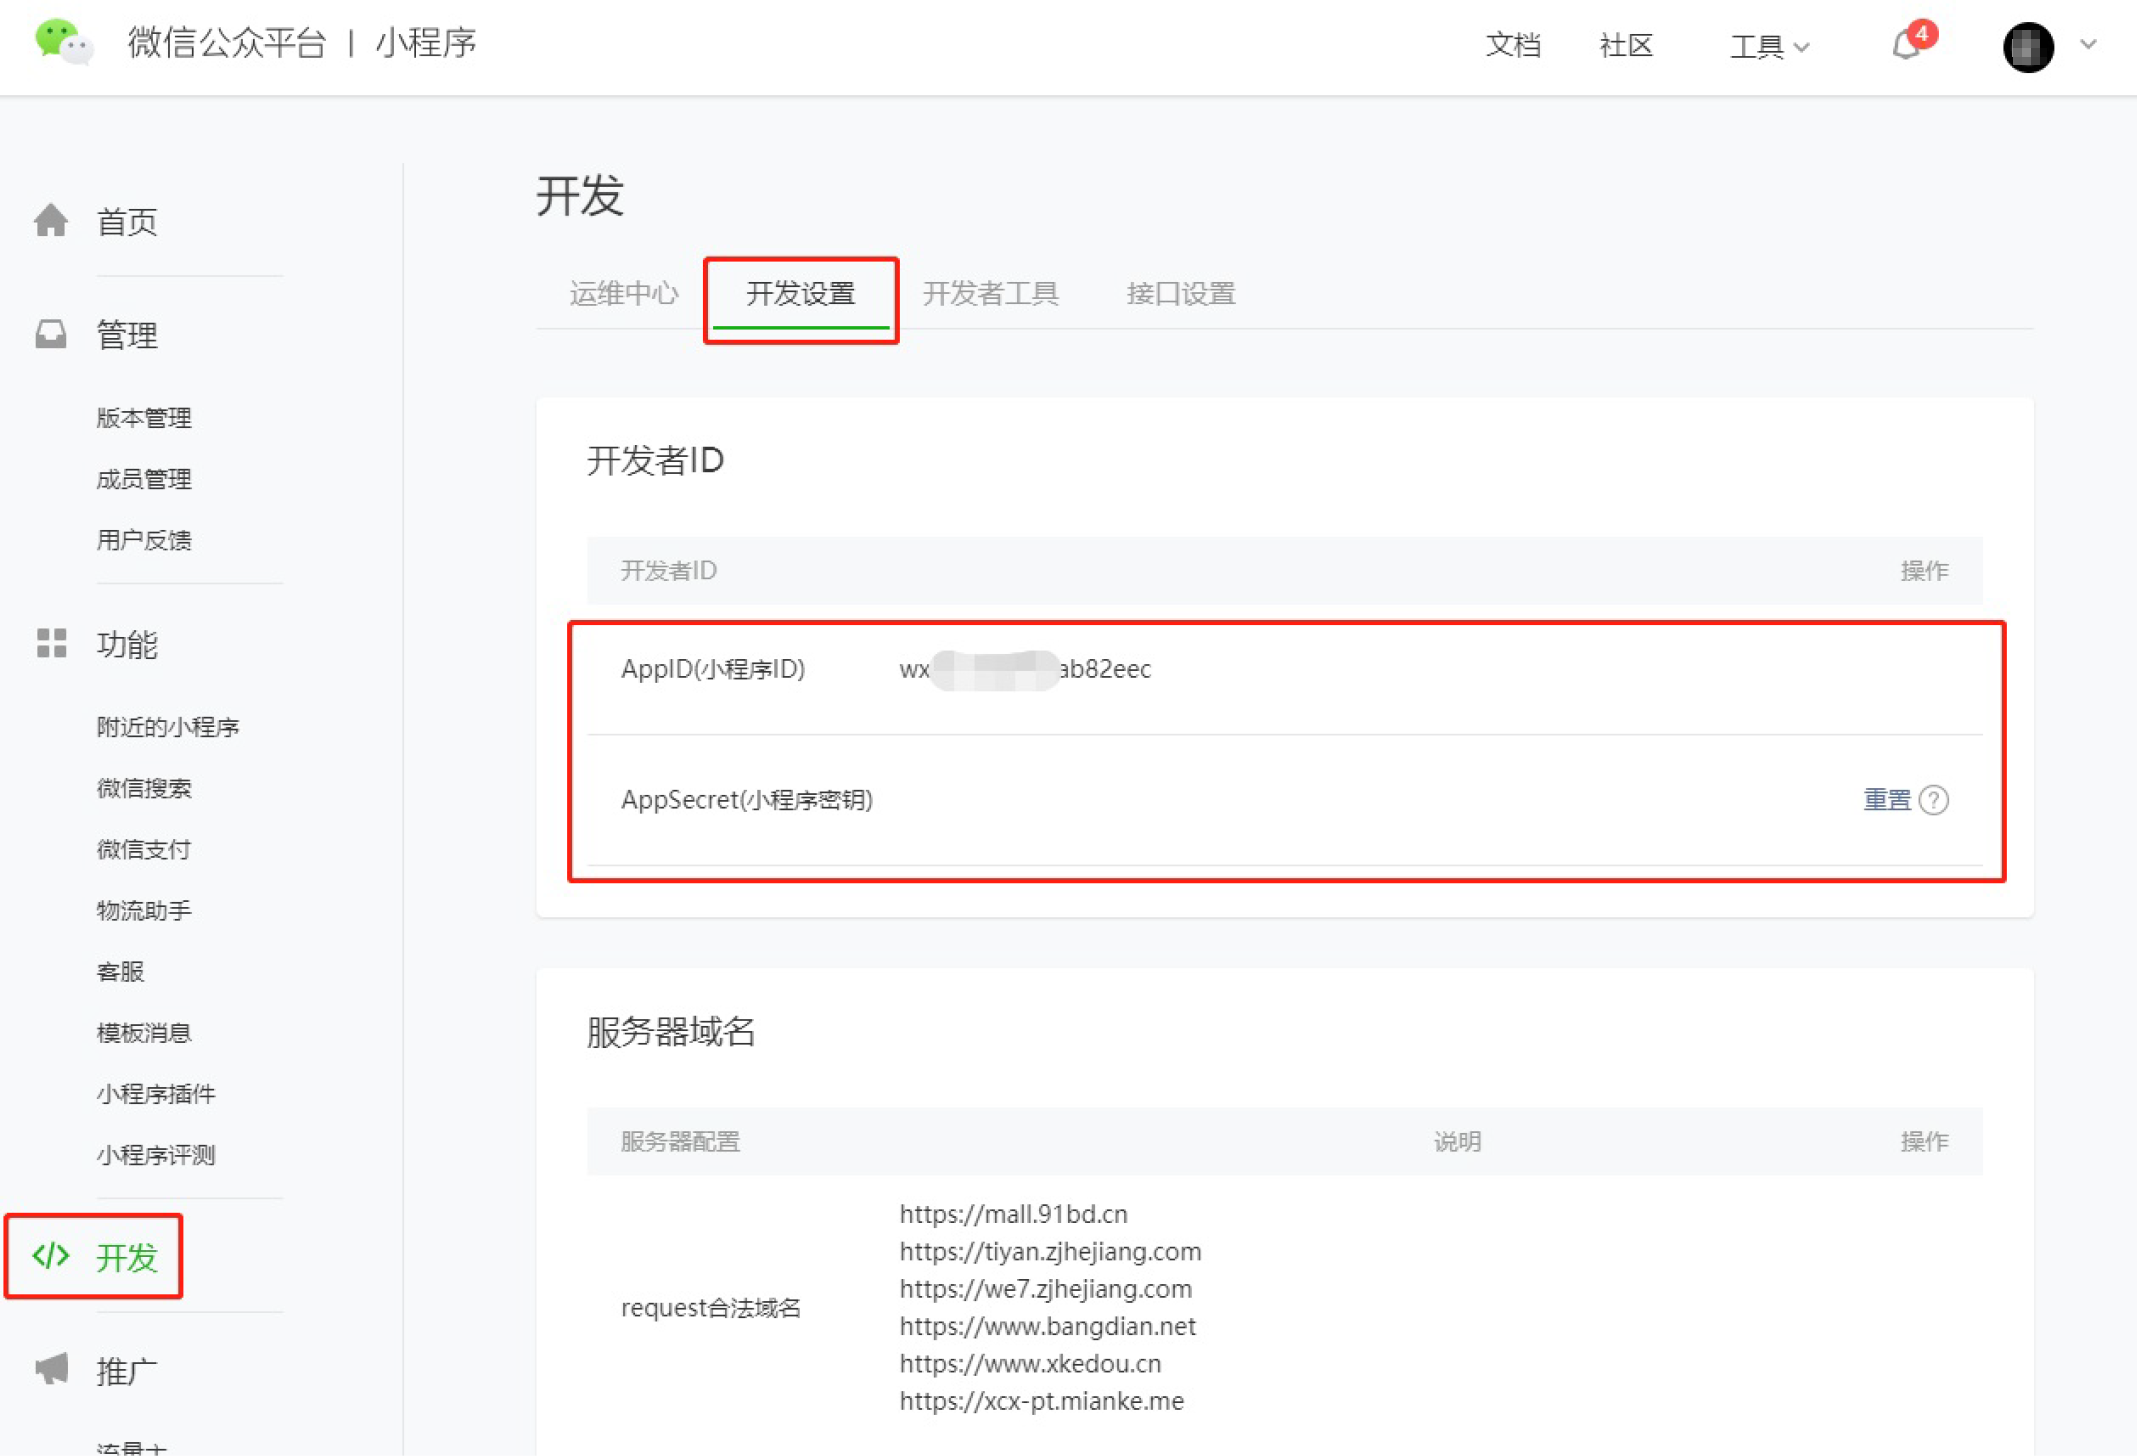Open 附近的小程序 in sidebar
Viewport: 2137px width, 1456px height.
coord(168,727)
